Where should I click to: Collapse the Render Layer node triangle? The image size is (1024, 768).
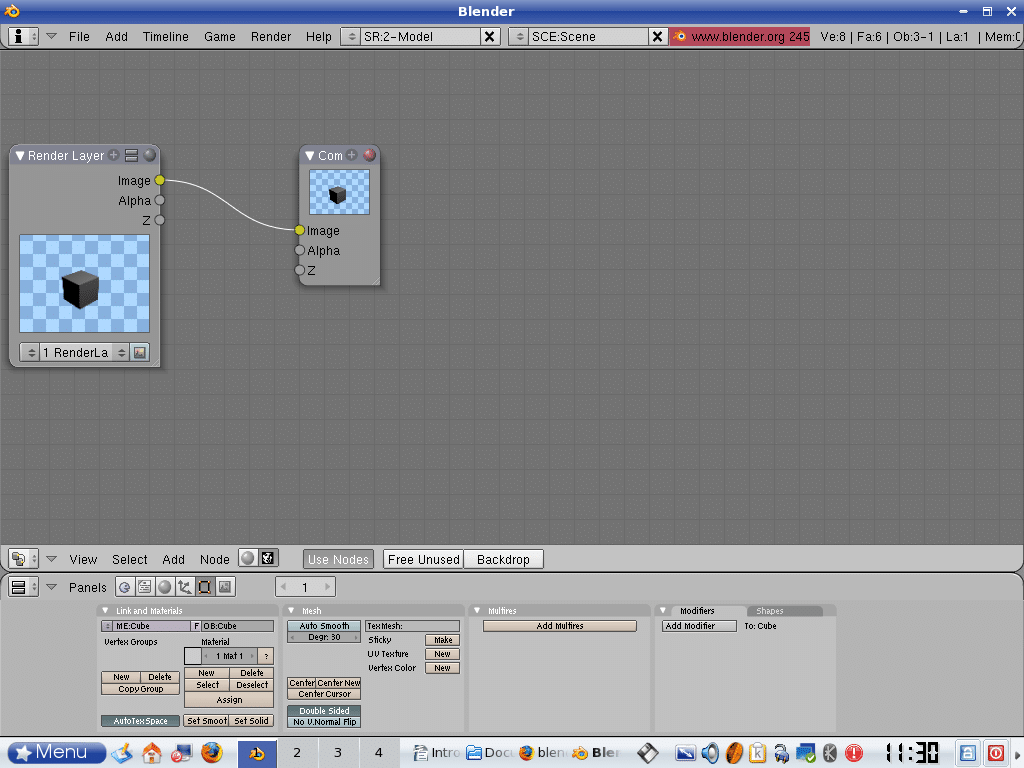(20, 156)
